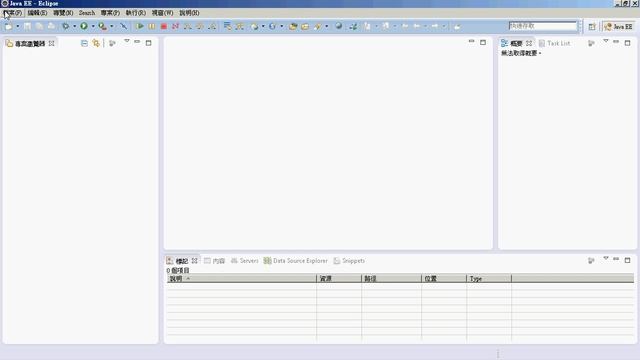
Task: Click the Drop to Frame icon
Action: (x=227, y=27)
